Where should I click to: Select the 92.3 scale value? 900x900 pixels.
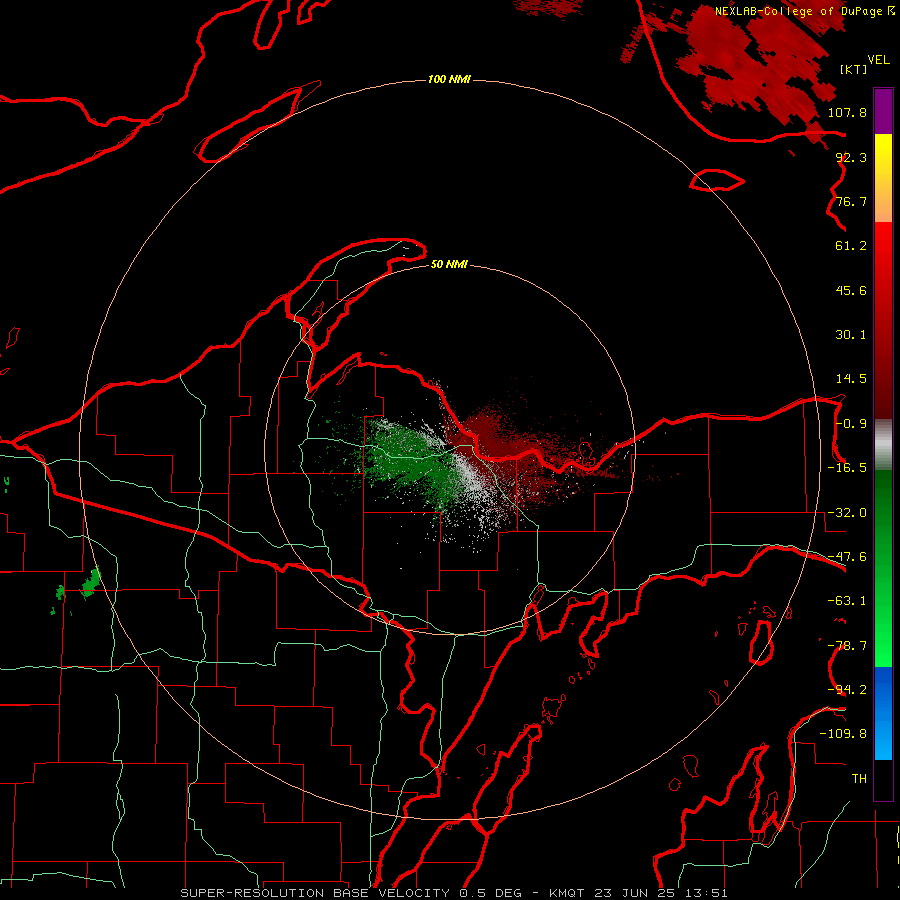[x=851, y=157]
